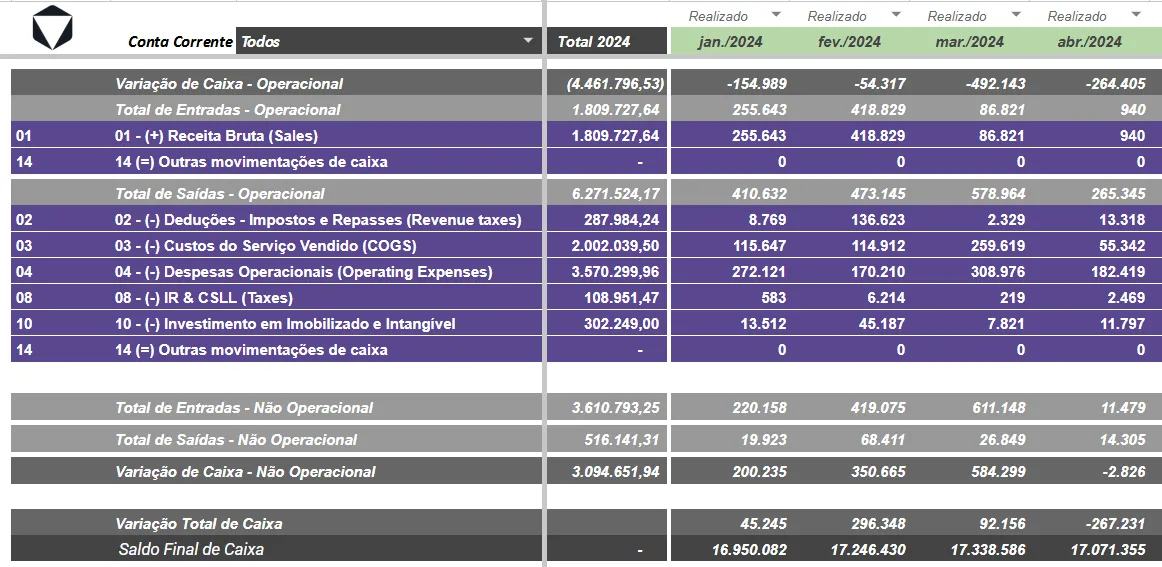Select the Total 2024 column header
This screenshot has height=567, width=1162.
pos(607,42)
